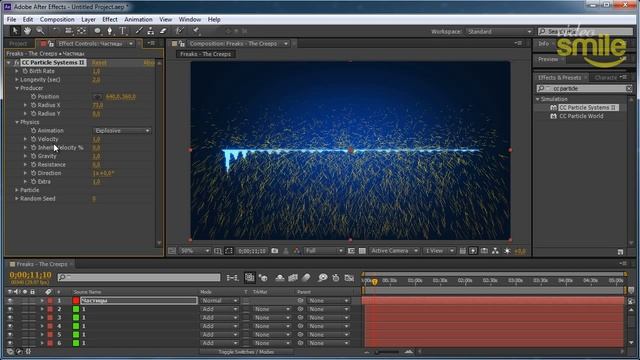The width and height of the screenshot is (640, 360).
Task: Open the Effect menu
Action: point(110,19)
